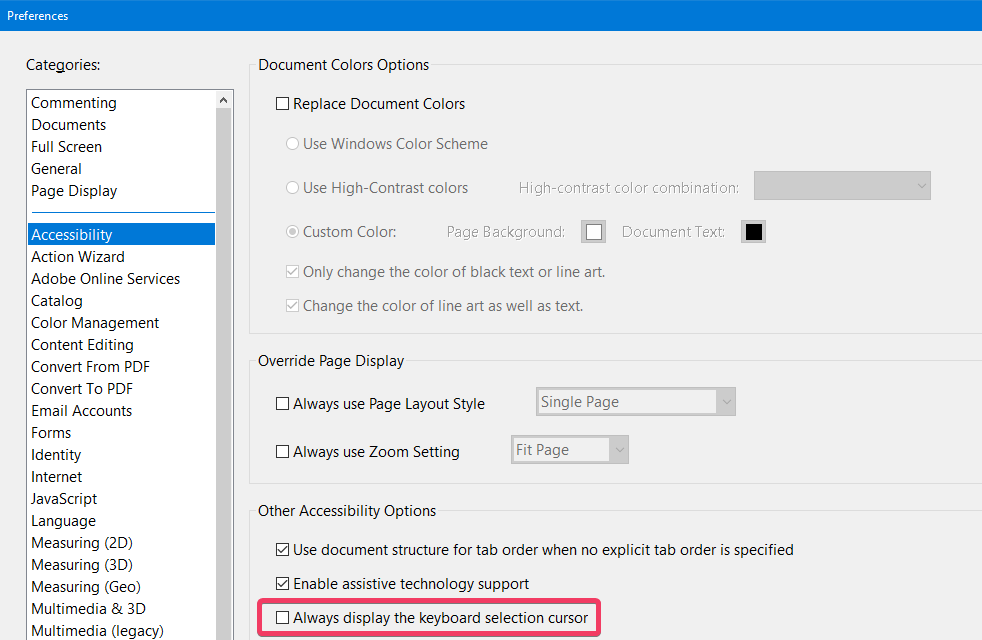Select Commenting in the Categories list
This screenshot has width=982, height=640.
point(74,103)
